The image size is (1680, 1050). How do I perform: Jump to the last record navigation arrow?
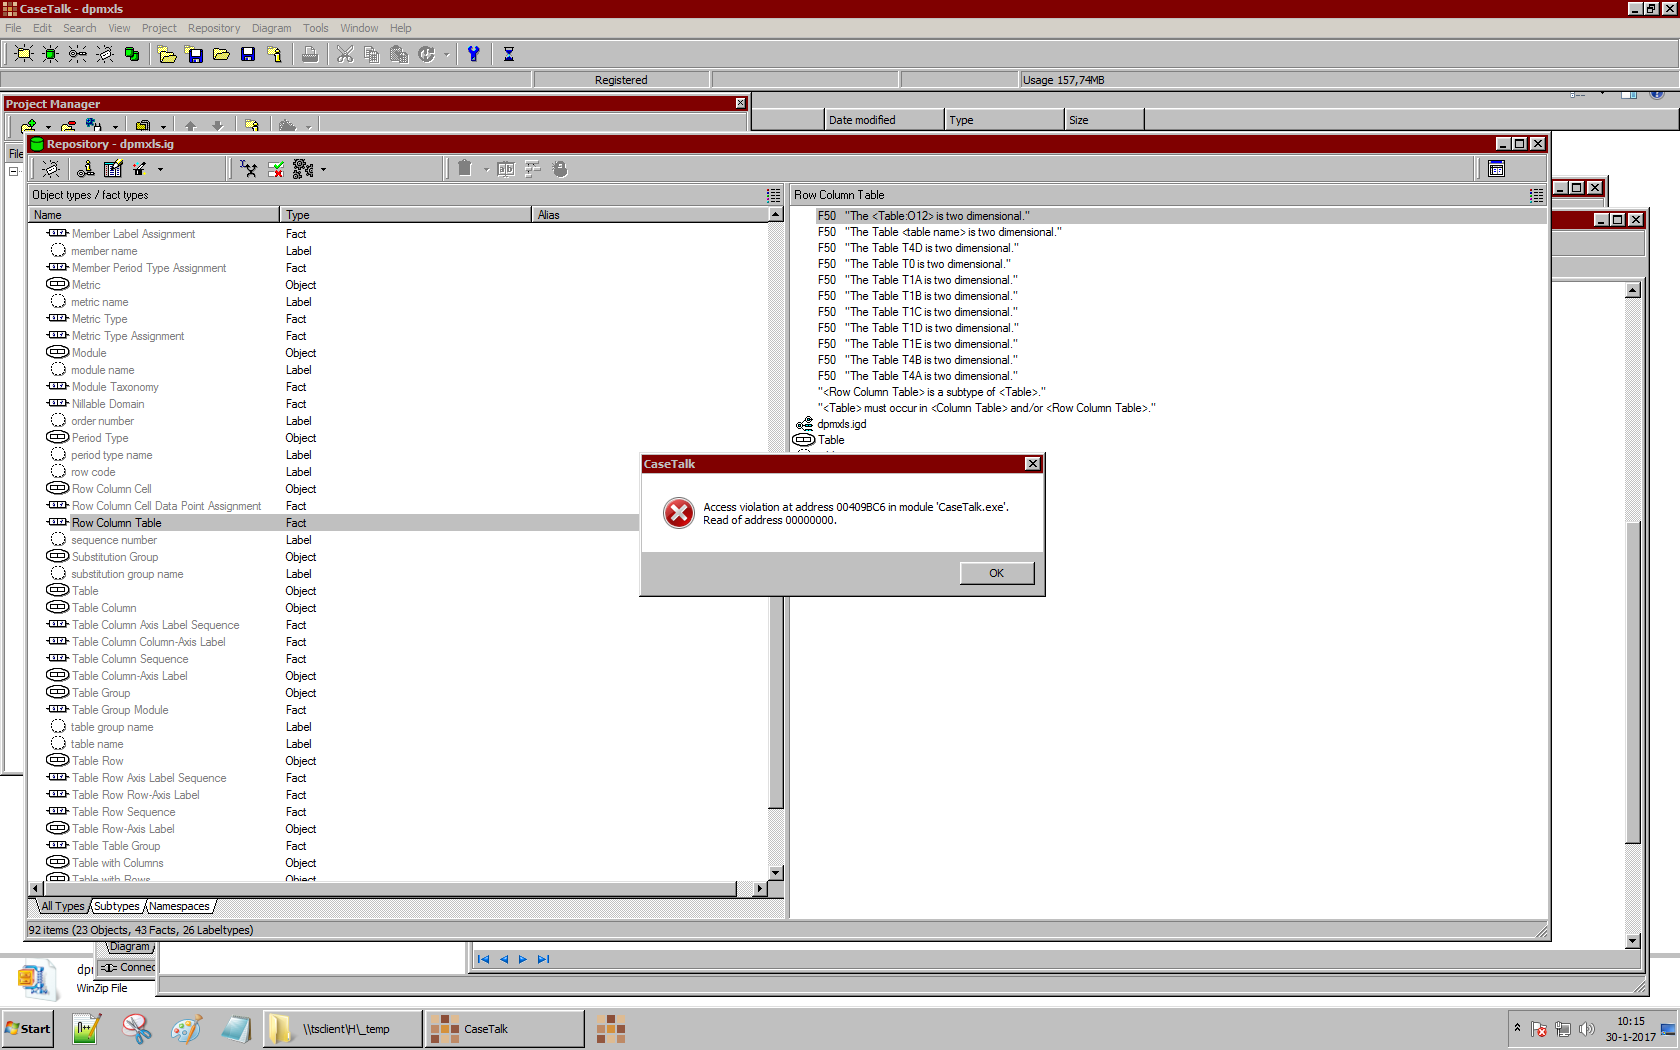[543, 959]
